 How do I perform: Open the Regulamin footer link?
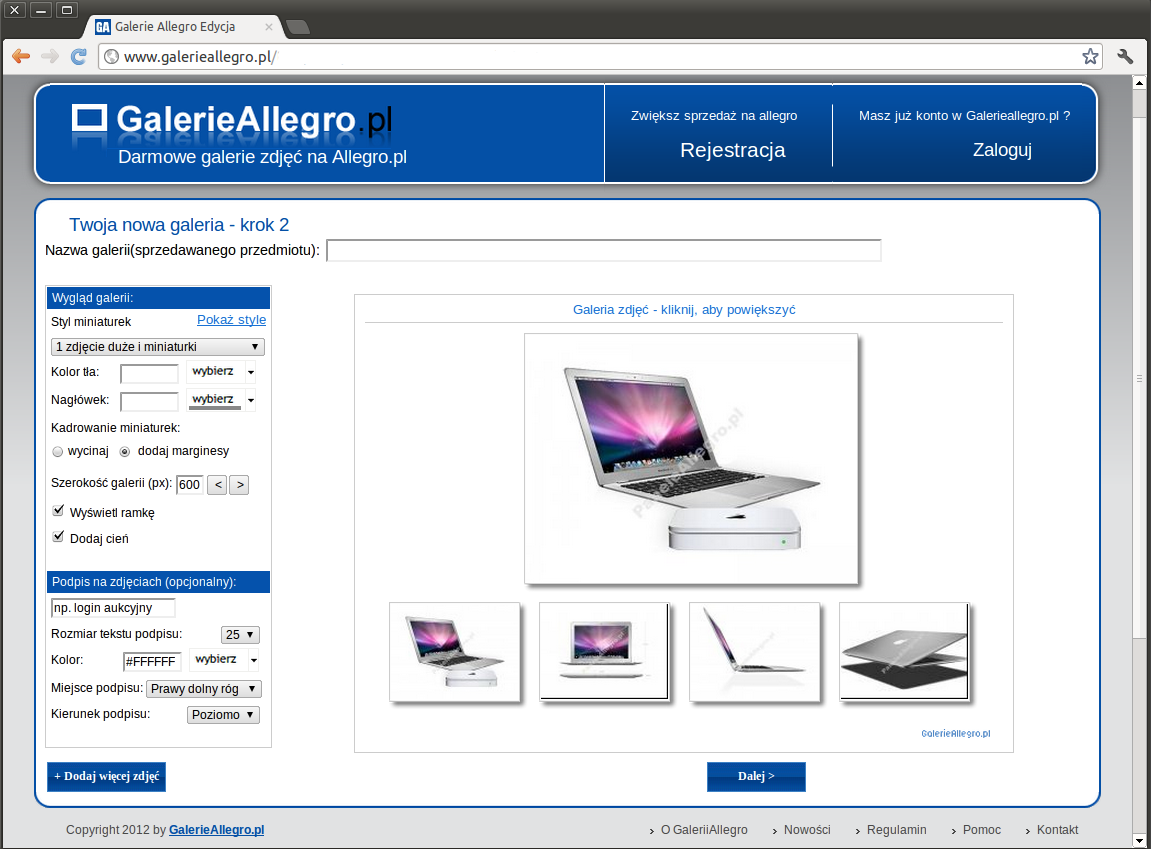[896, 830]
